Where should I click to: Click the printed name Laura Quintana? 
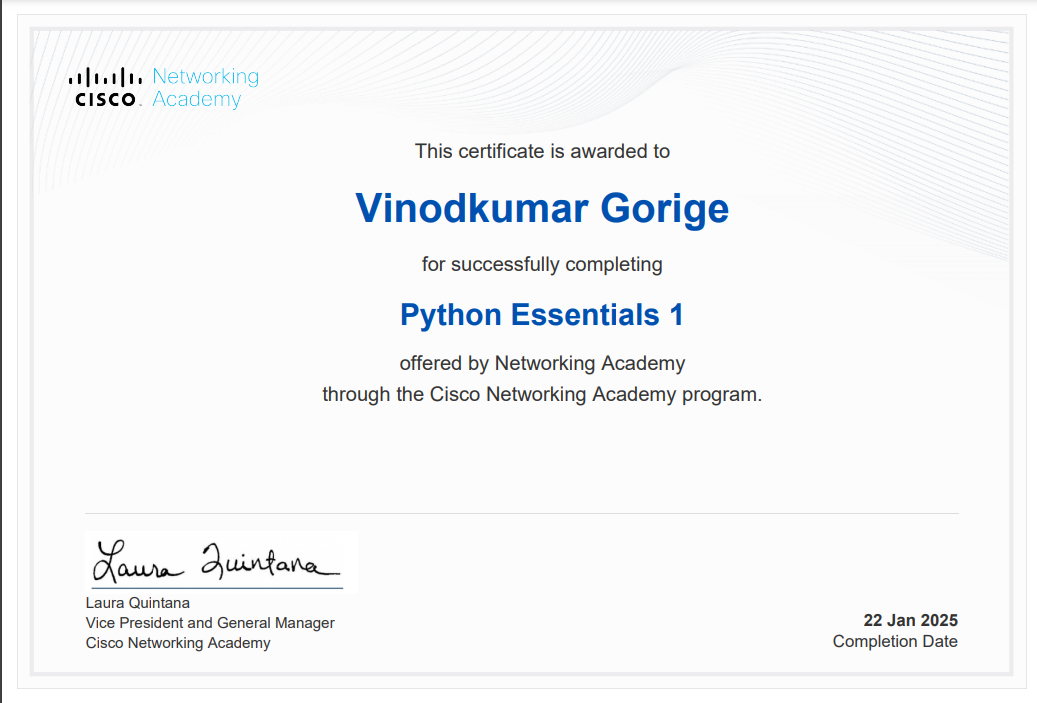(138, 603)
